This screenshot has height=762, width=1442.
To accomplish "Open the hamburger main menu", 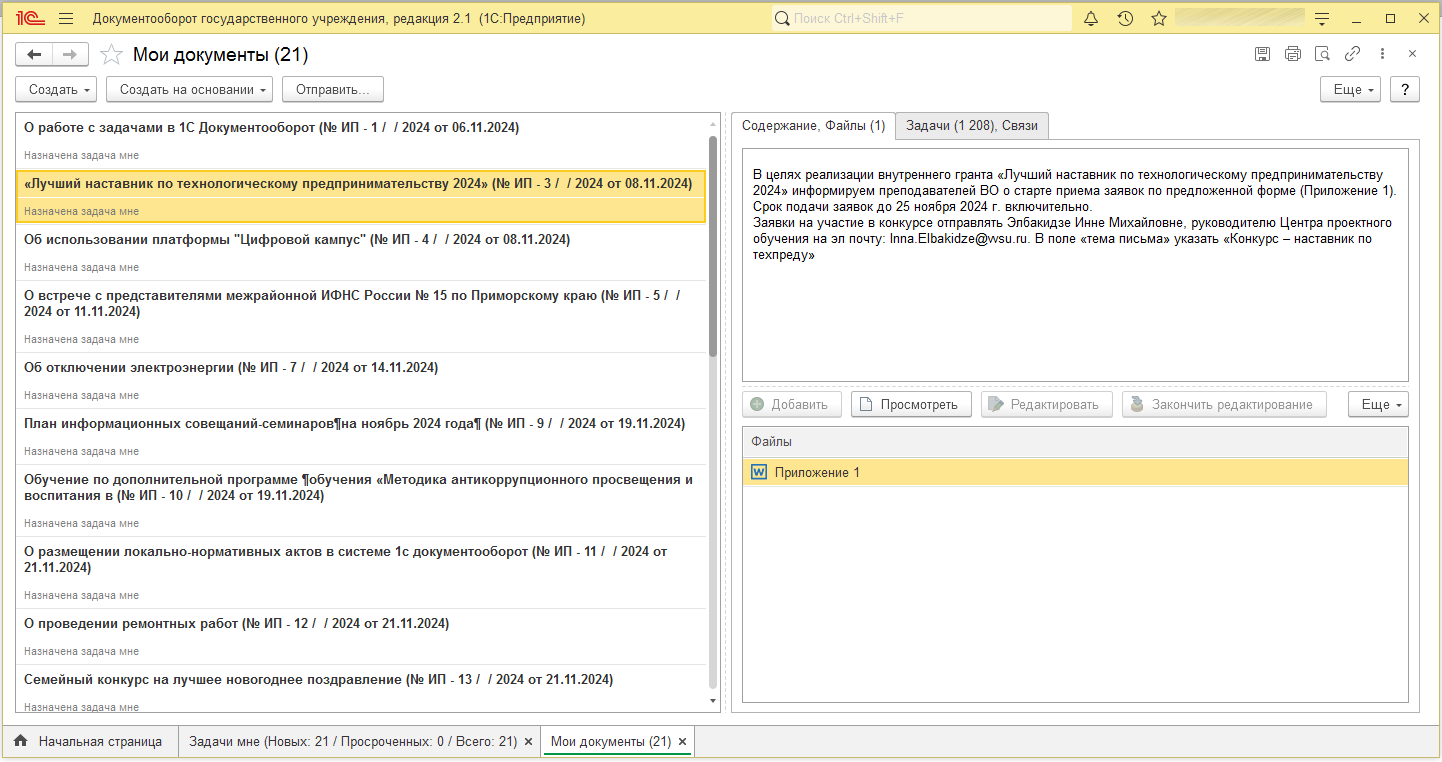I will pyautogui.click(x=66, y=18).
